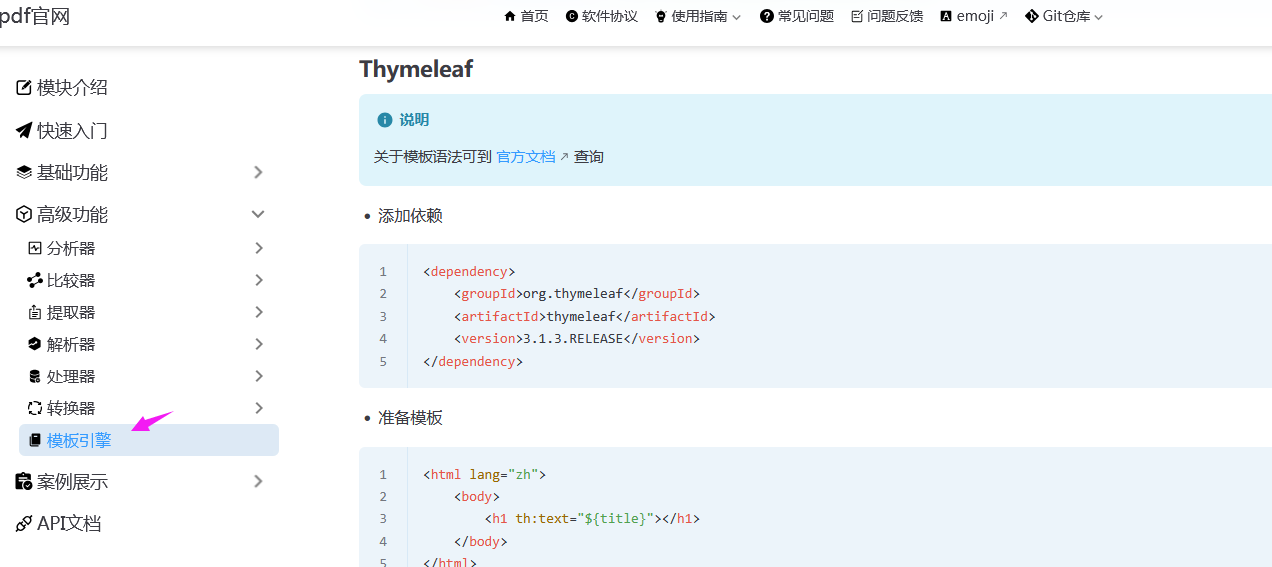Screen dimensions: 1272x567
Task: Click the info icon beside 说明
Action: pos(385,120)
